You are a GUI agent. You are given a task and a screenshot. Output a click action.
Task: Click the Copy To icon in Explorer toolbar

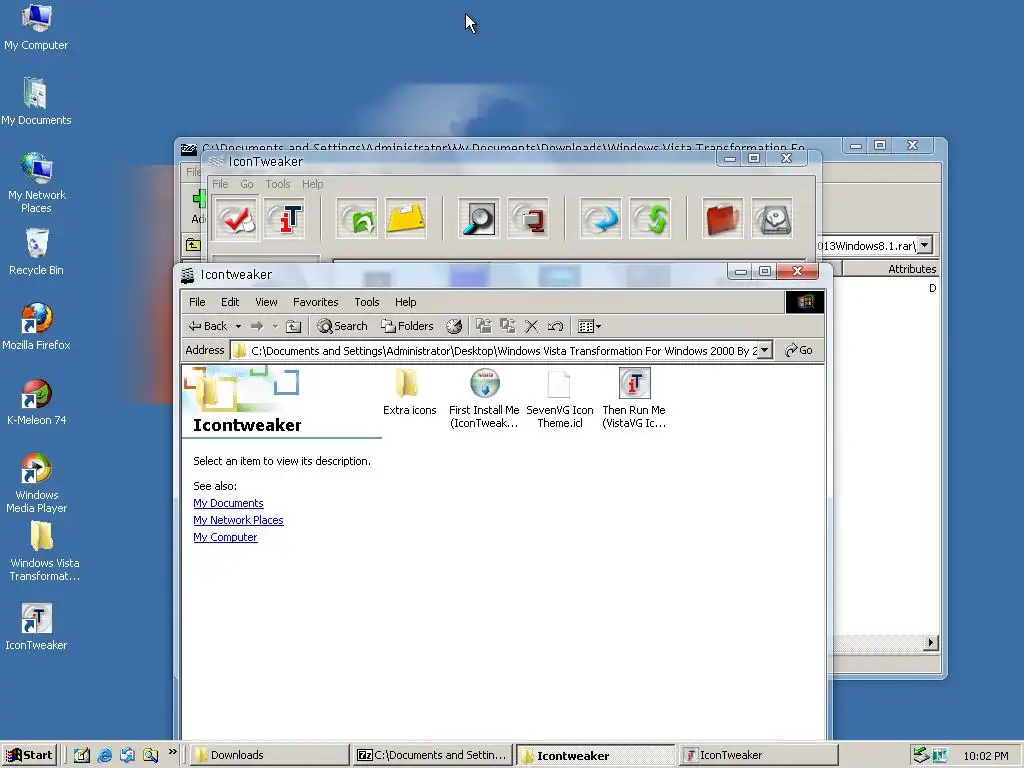coord(507,326)
